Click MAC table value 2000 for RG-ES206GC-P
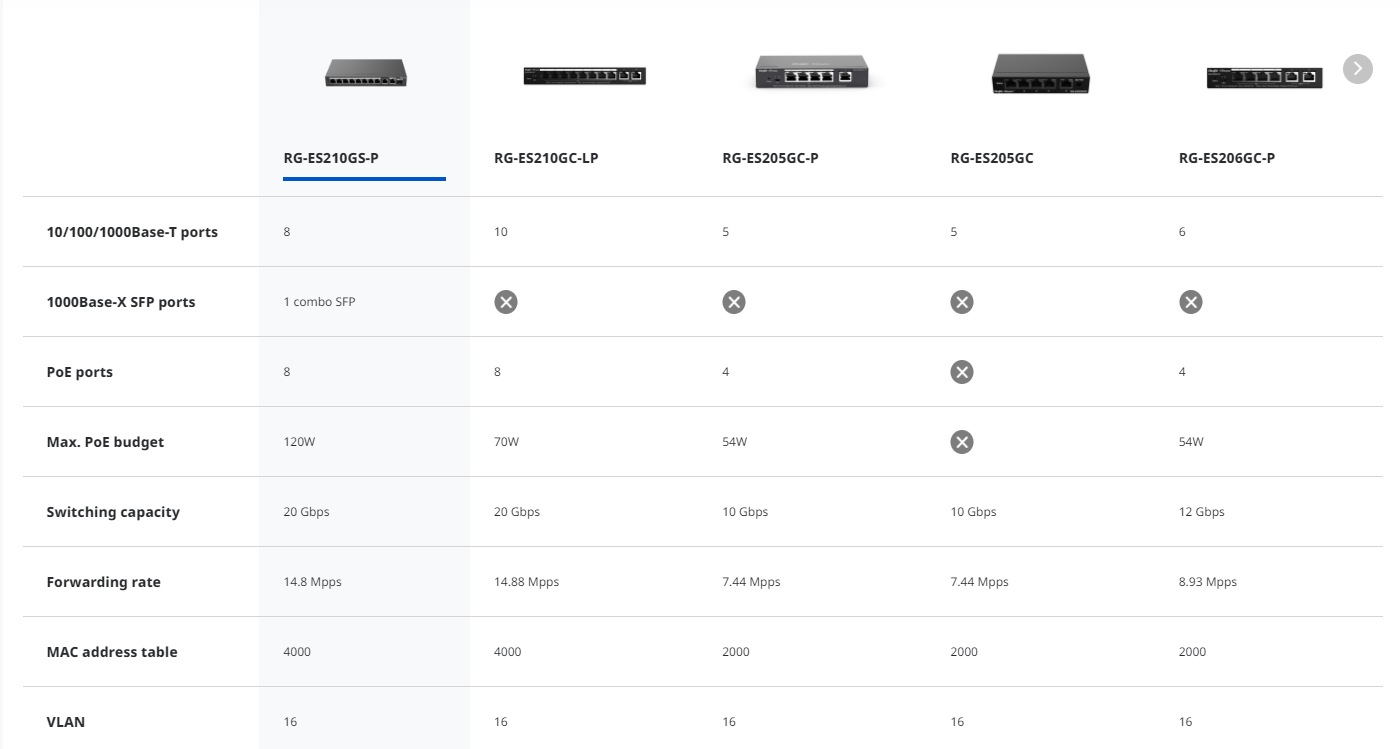Viewport: 1400px width, 749px height. [x=1192, y=652]
